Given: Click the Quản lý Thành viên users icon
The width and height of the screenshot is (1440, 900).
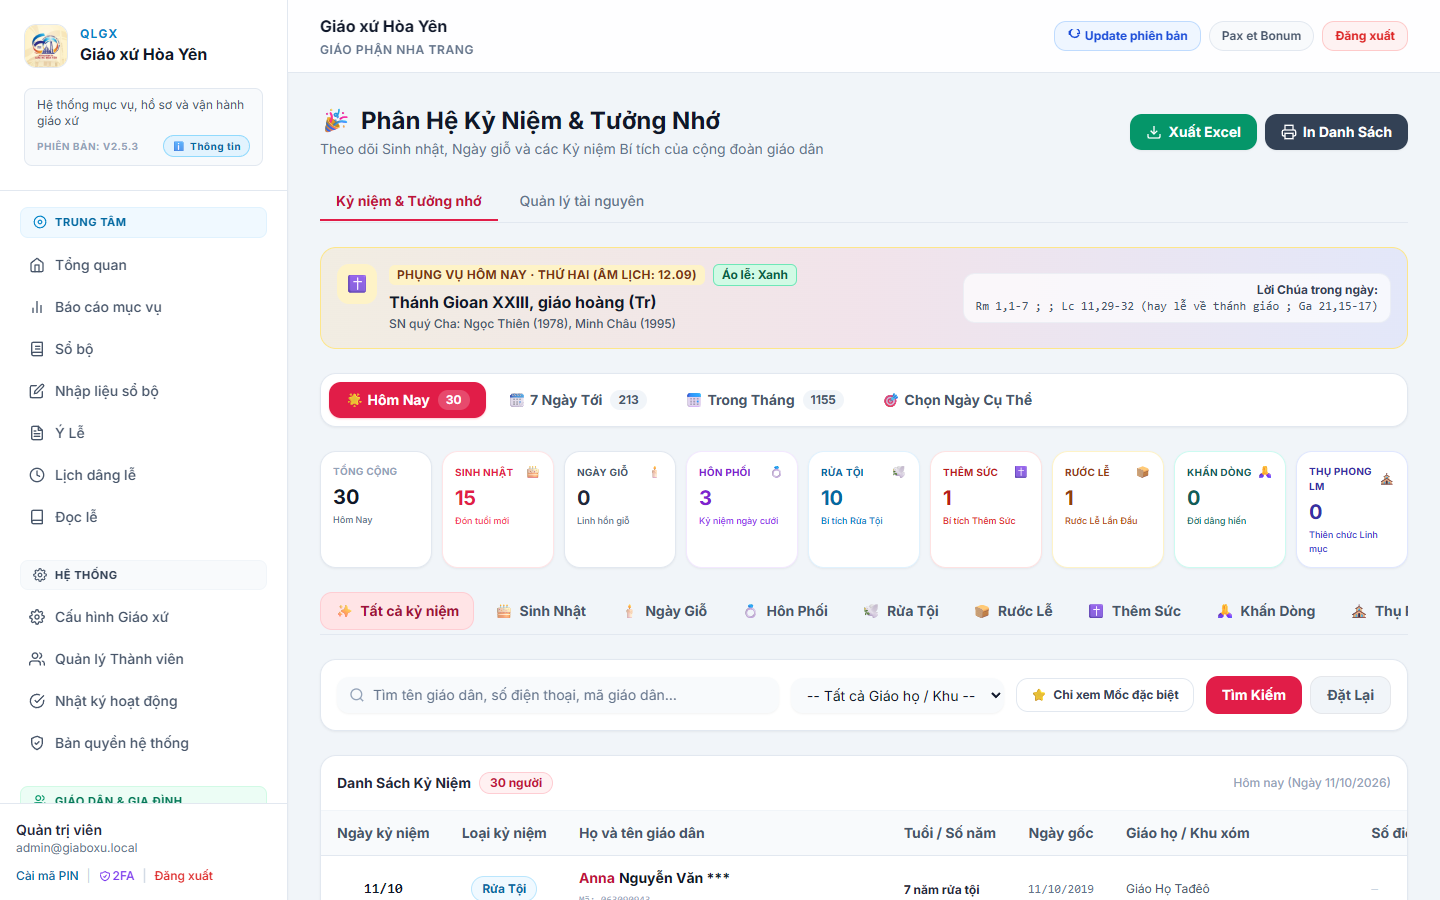Looking at the screenshot, I should click(x=37, y=659).
